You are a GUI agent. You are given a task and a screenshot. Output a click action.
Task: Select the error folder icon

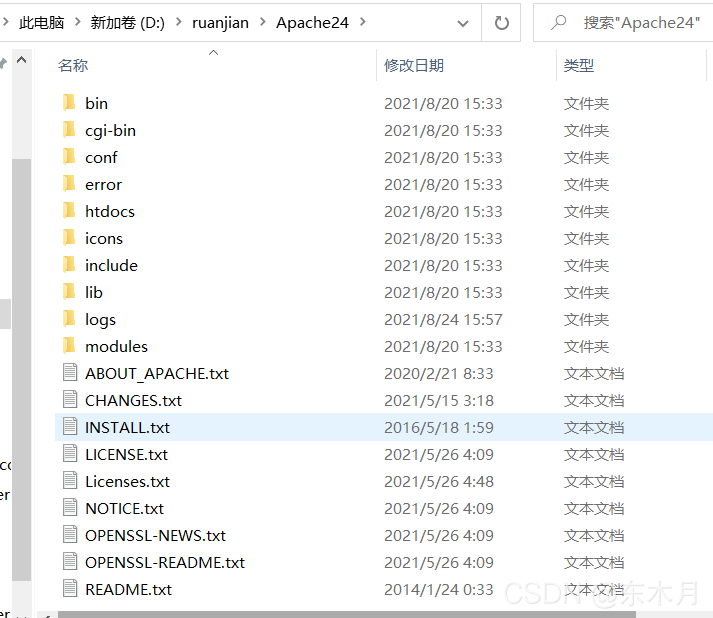(70, 184)
